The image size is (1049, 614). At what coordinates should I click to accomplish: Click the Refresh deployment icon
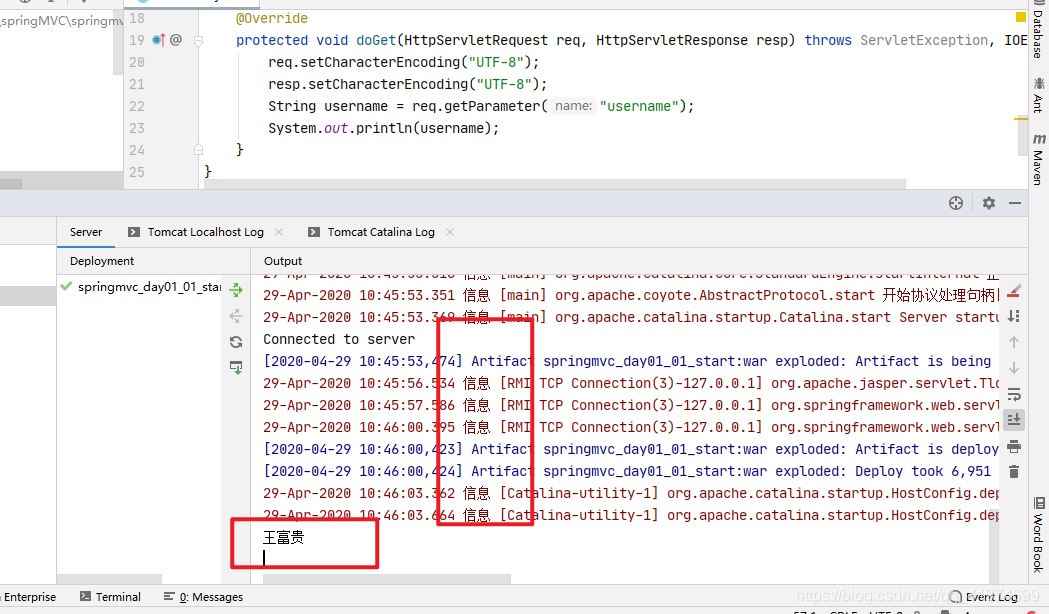[235, 342]
